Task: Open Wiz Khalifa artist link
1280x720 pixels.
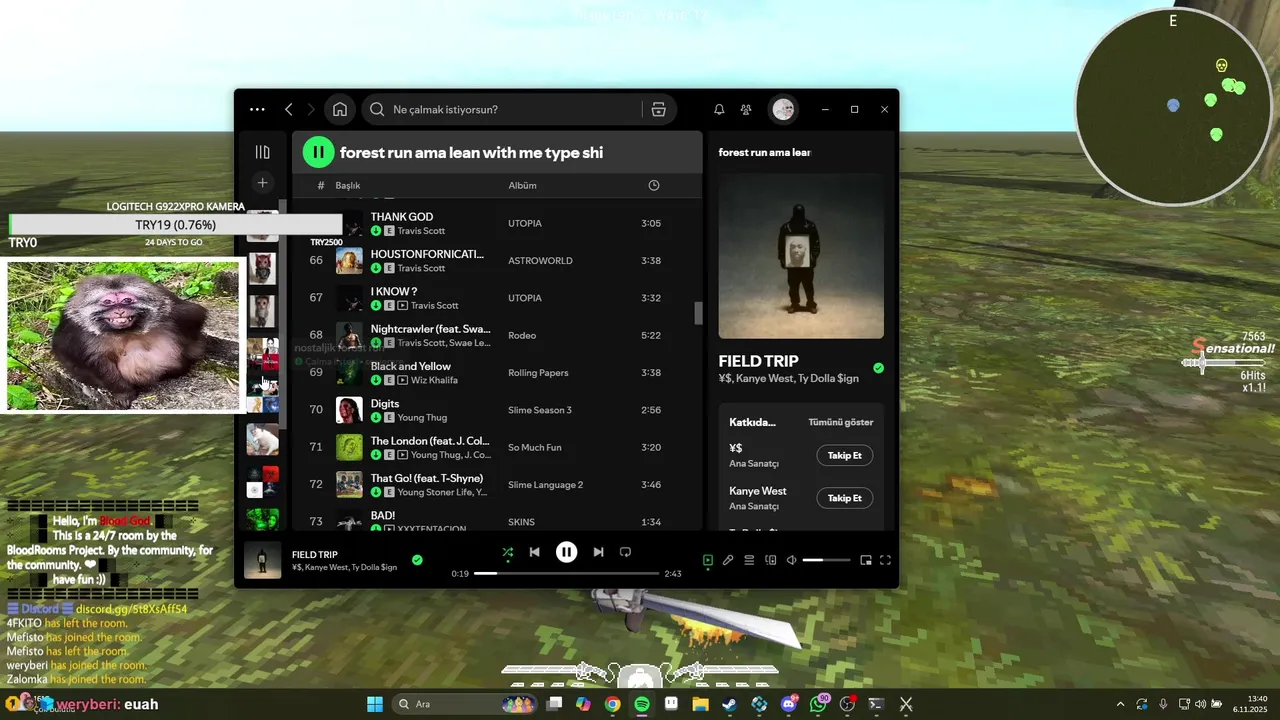Action: pos(434,380)
